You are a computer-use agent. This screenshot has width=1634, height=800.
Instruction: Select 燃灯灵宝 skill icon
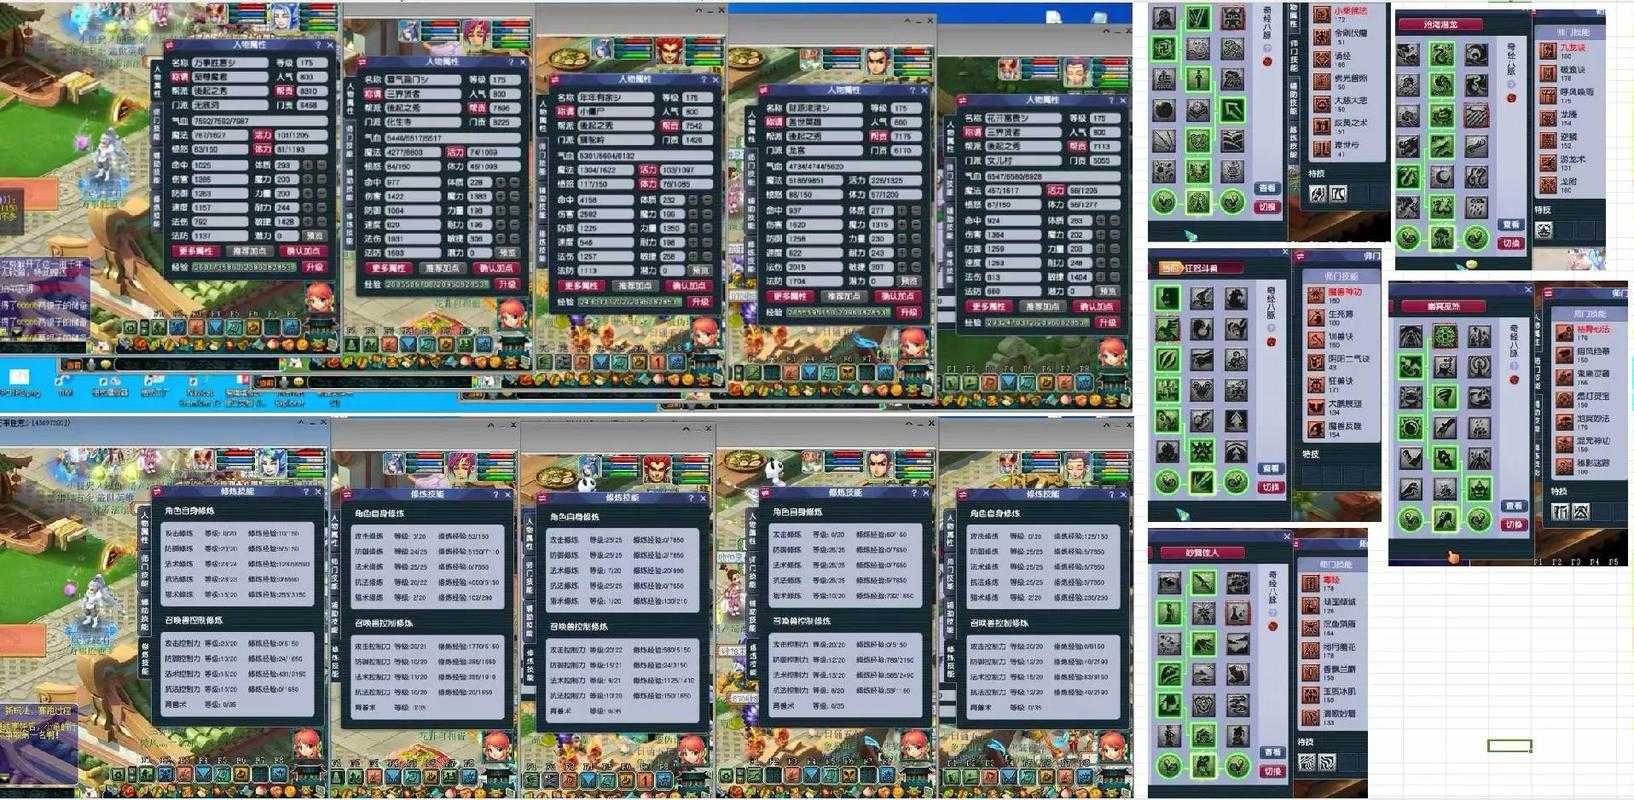point(1565,400)
